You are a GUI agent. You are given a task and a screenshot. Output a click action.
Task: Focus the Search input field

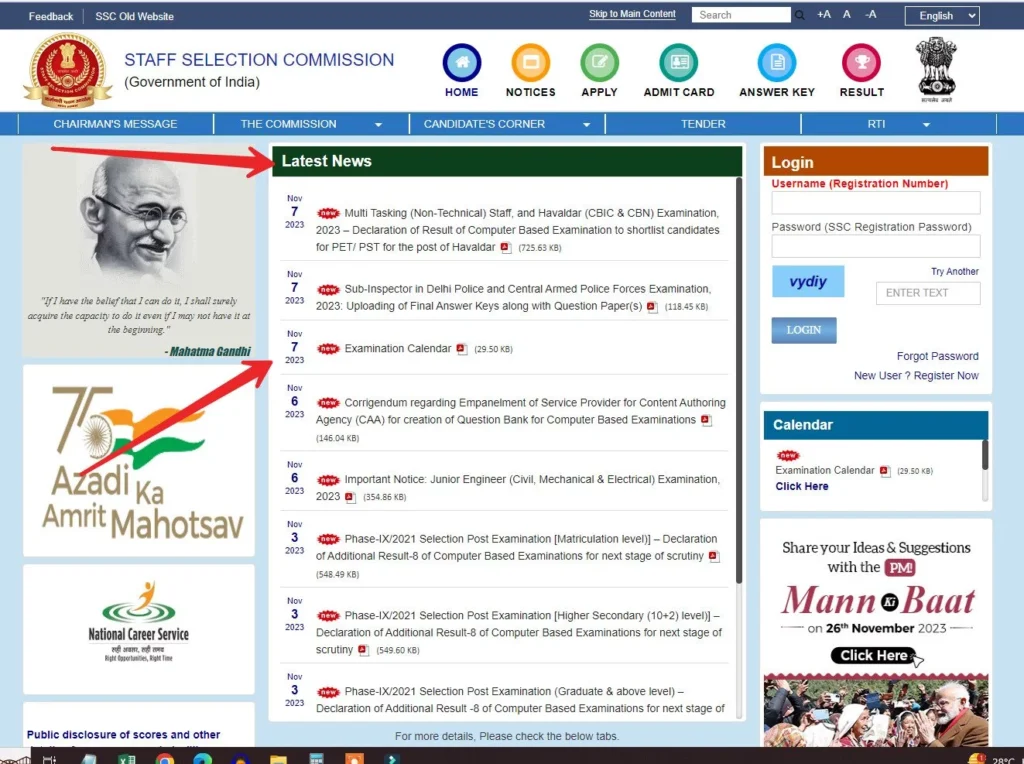[741, 15]
